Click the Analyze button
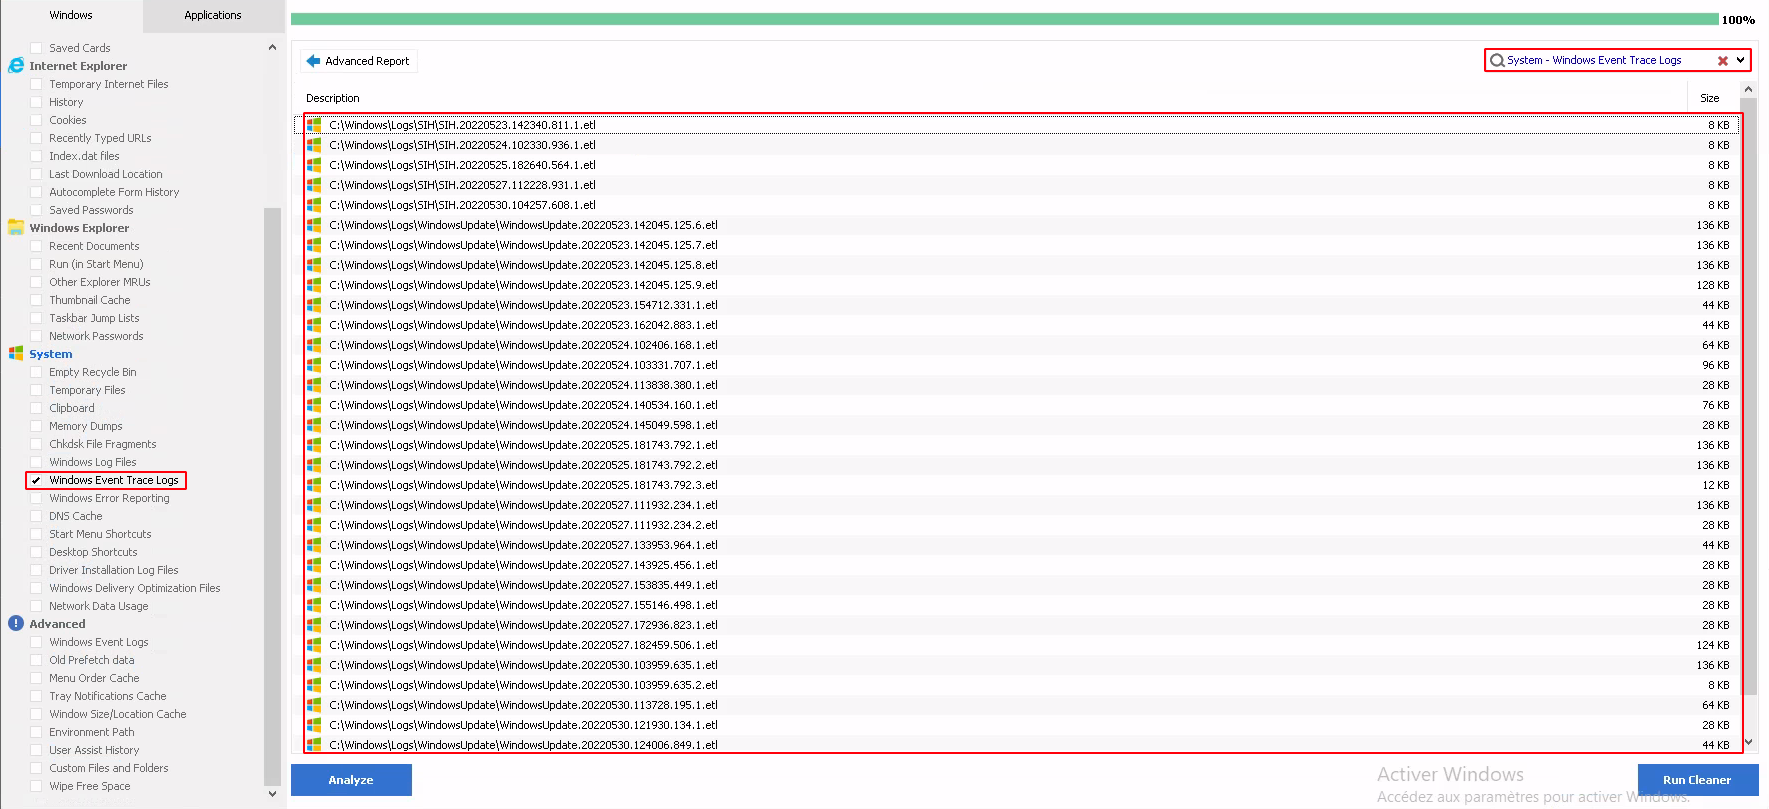Image resolution: width=1769 pixels, height=809 pixels. pyautogui.click(x=351, y=780)
